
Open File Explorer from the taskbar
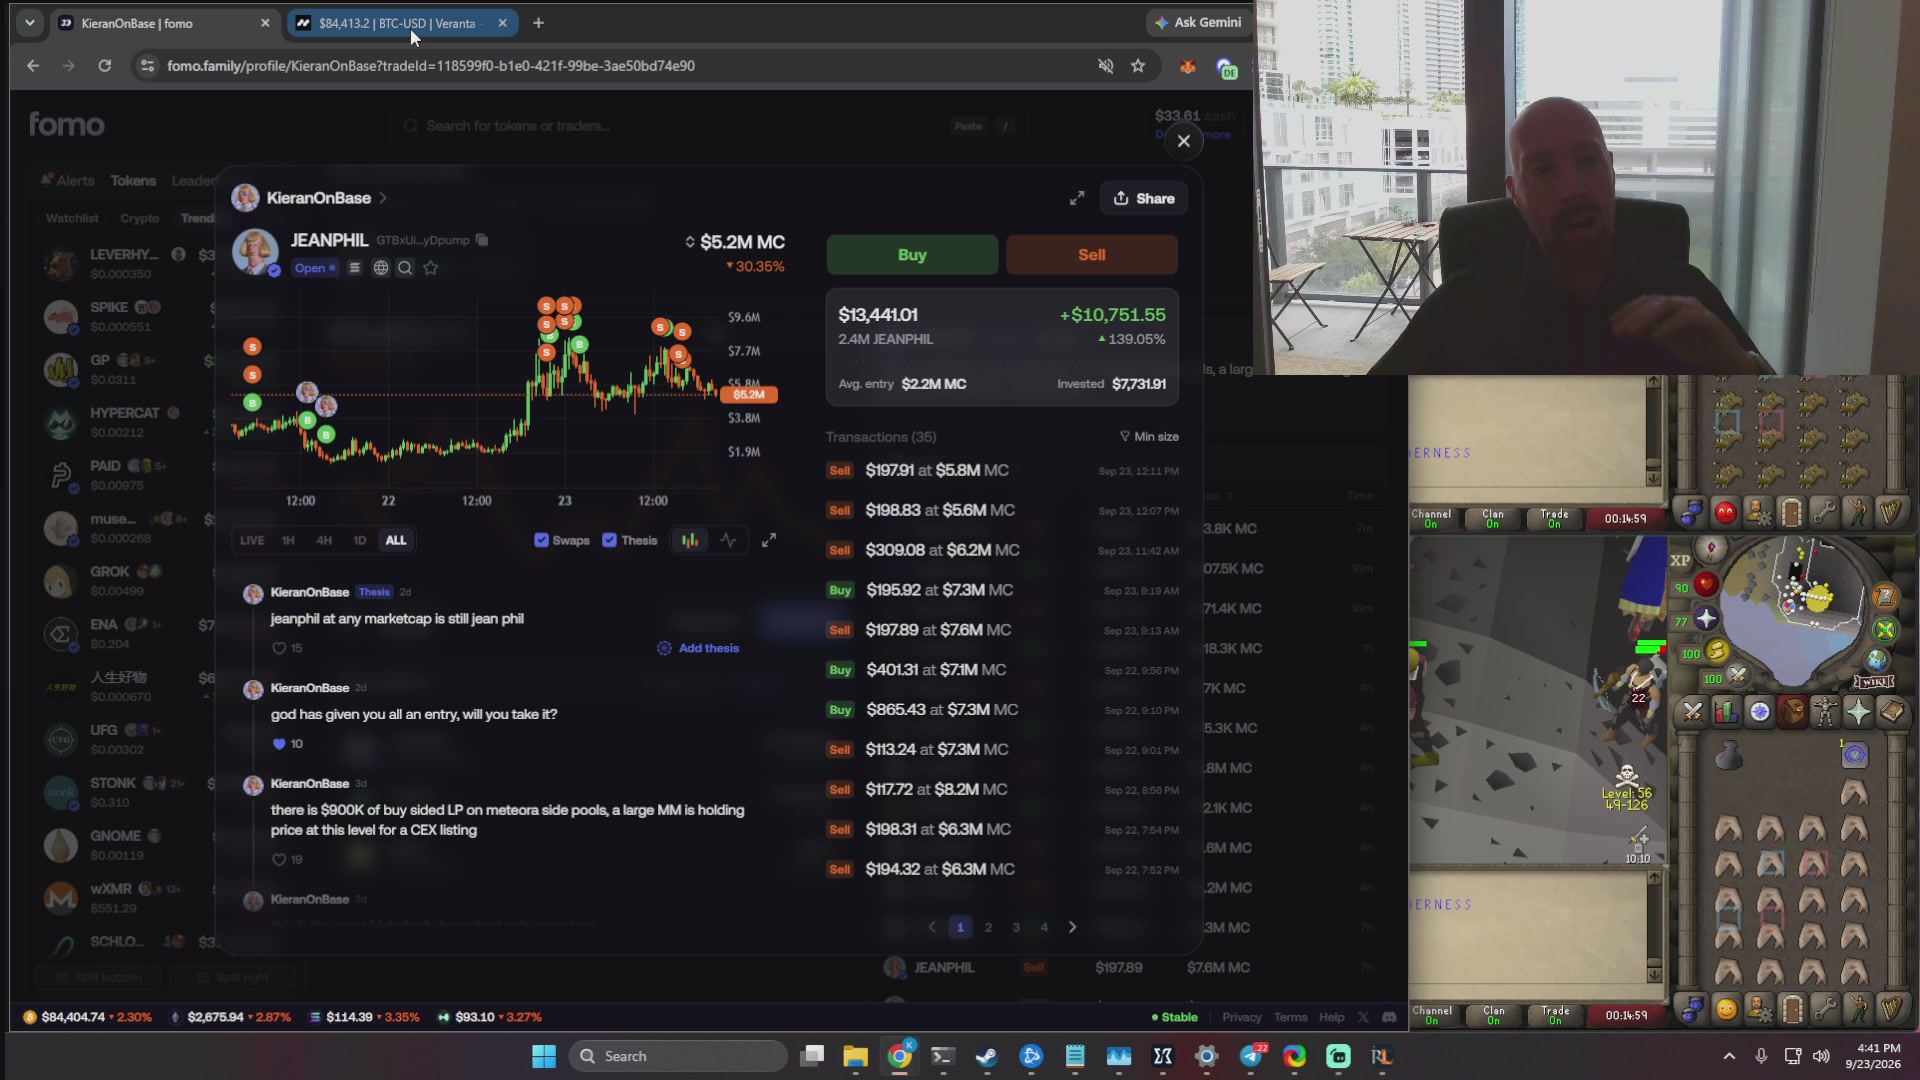[855, 1056]
